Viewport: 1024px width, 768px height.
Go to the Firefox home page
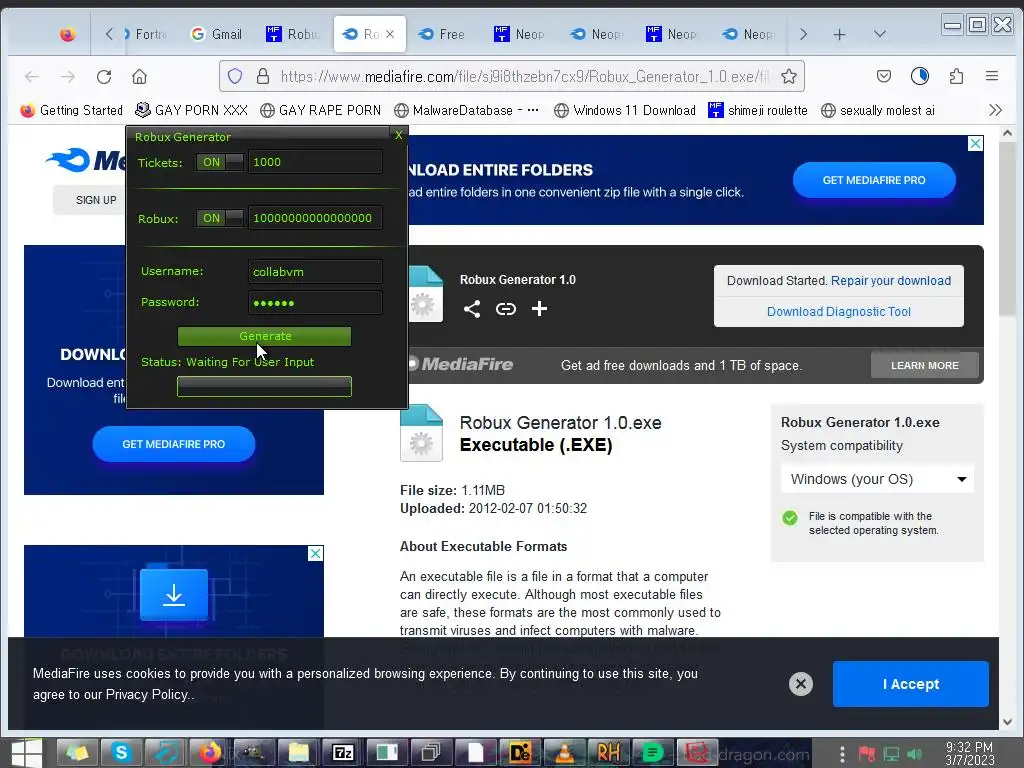[139, 76]
